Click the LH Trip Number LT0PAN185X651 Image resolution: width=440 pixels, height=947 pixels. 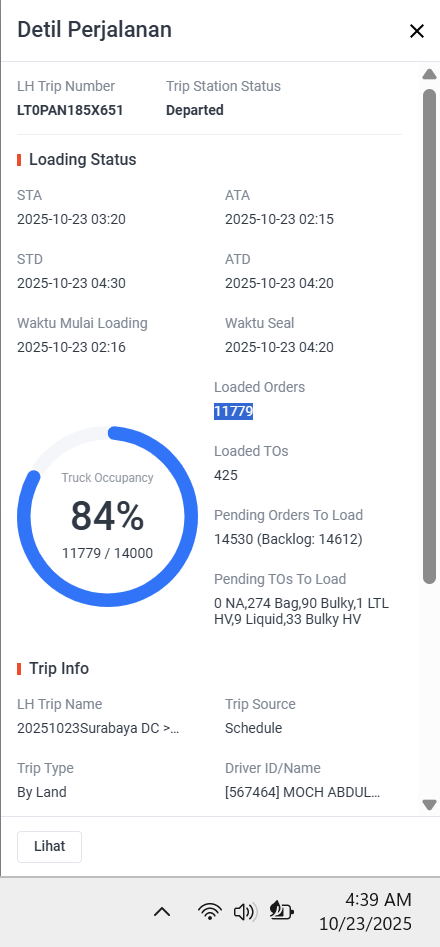point(70,111)
